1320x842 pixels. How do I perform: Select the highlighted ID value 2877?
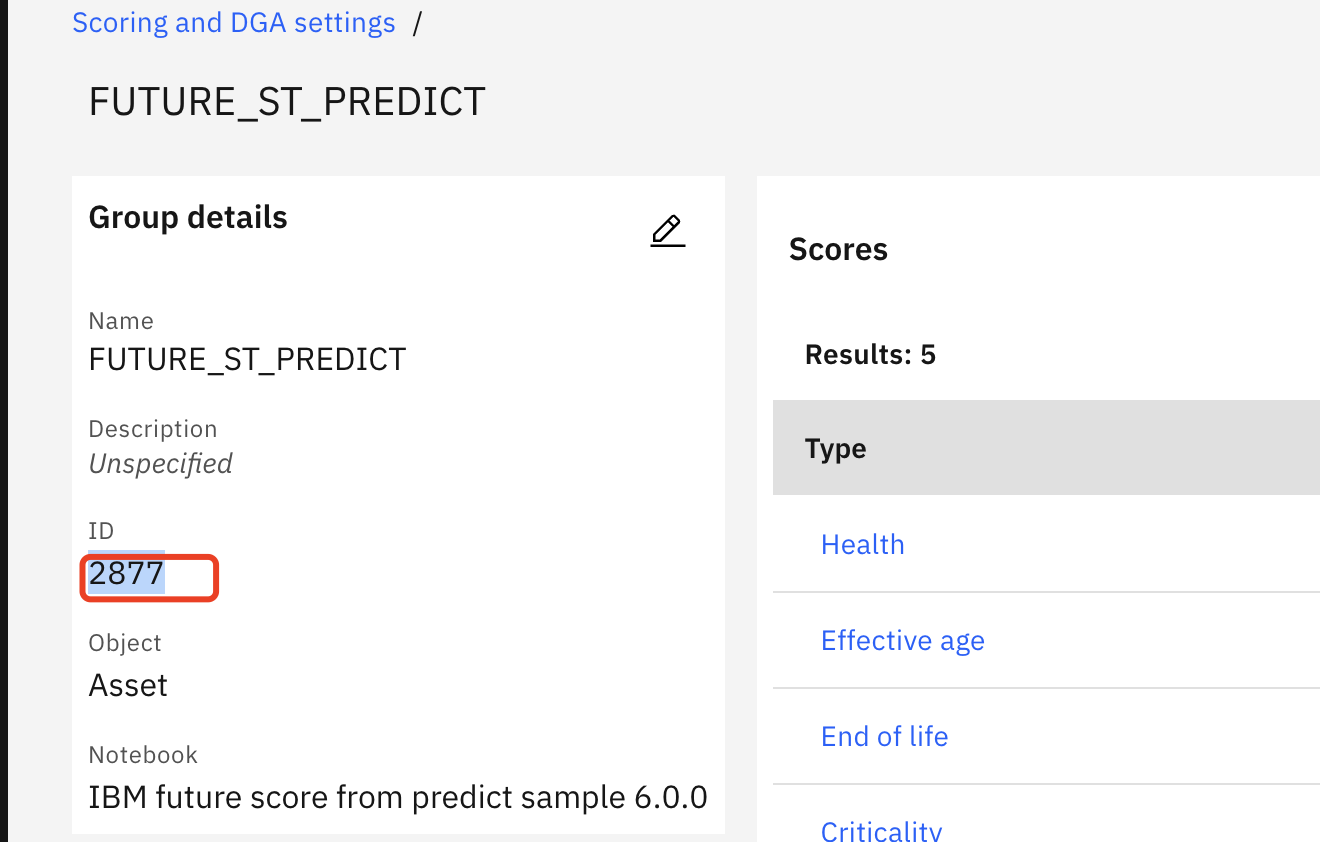pyautogui.click(x=126, y=574)
